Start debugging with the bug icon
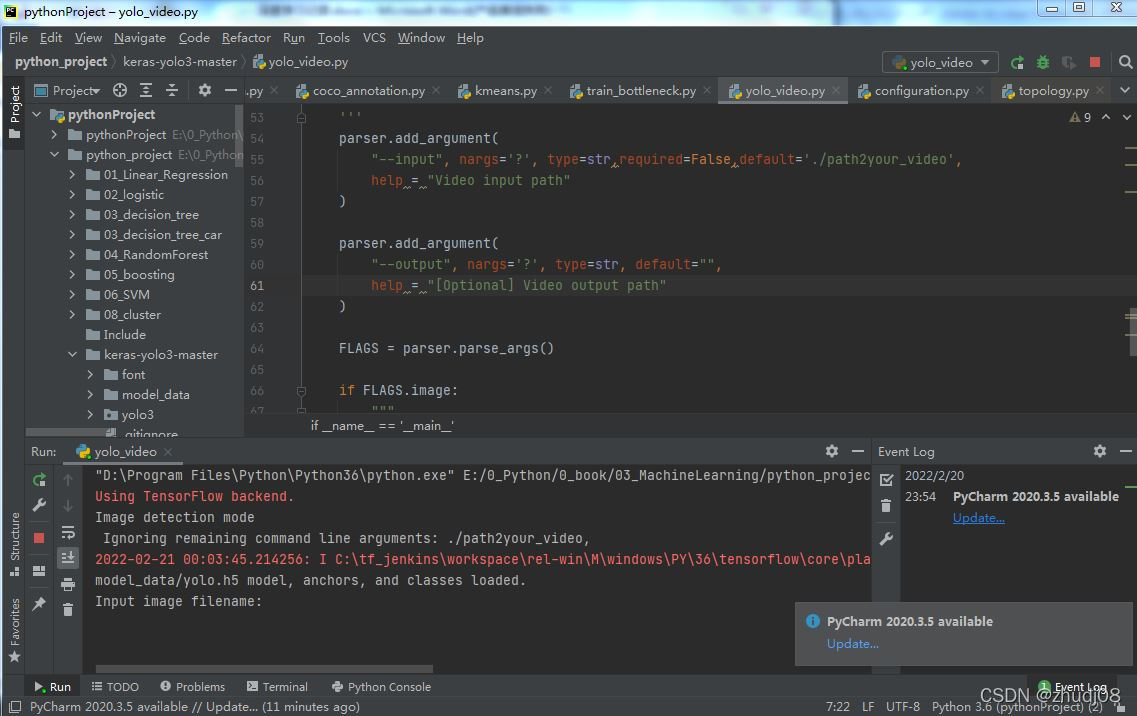 point(1043,62)
